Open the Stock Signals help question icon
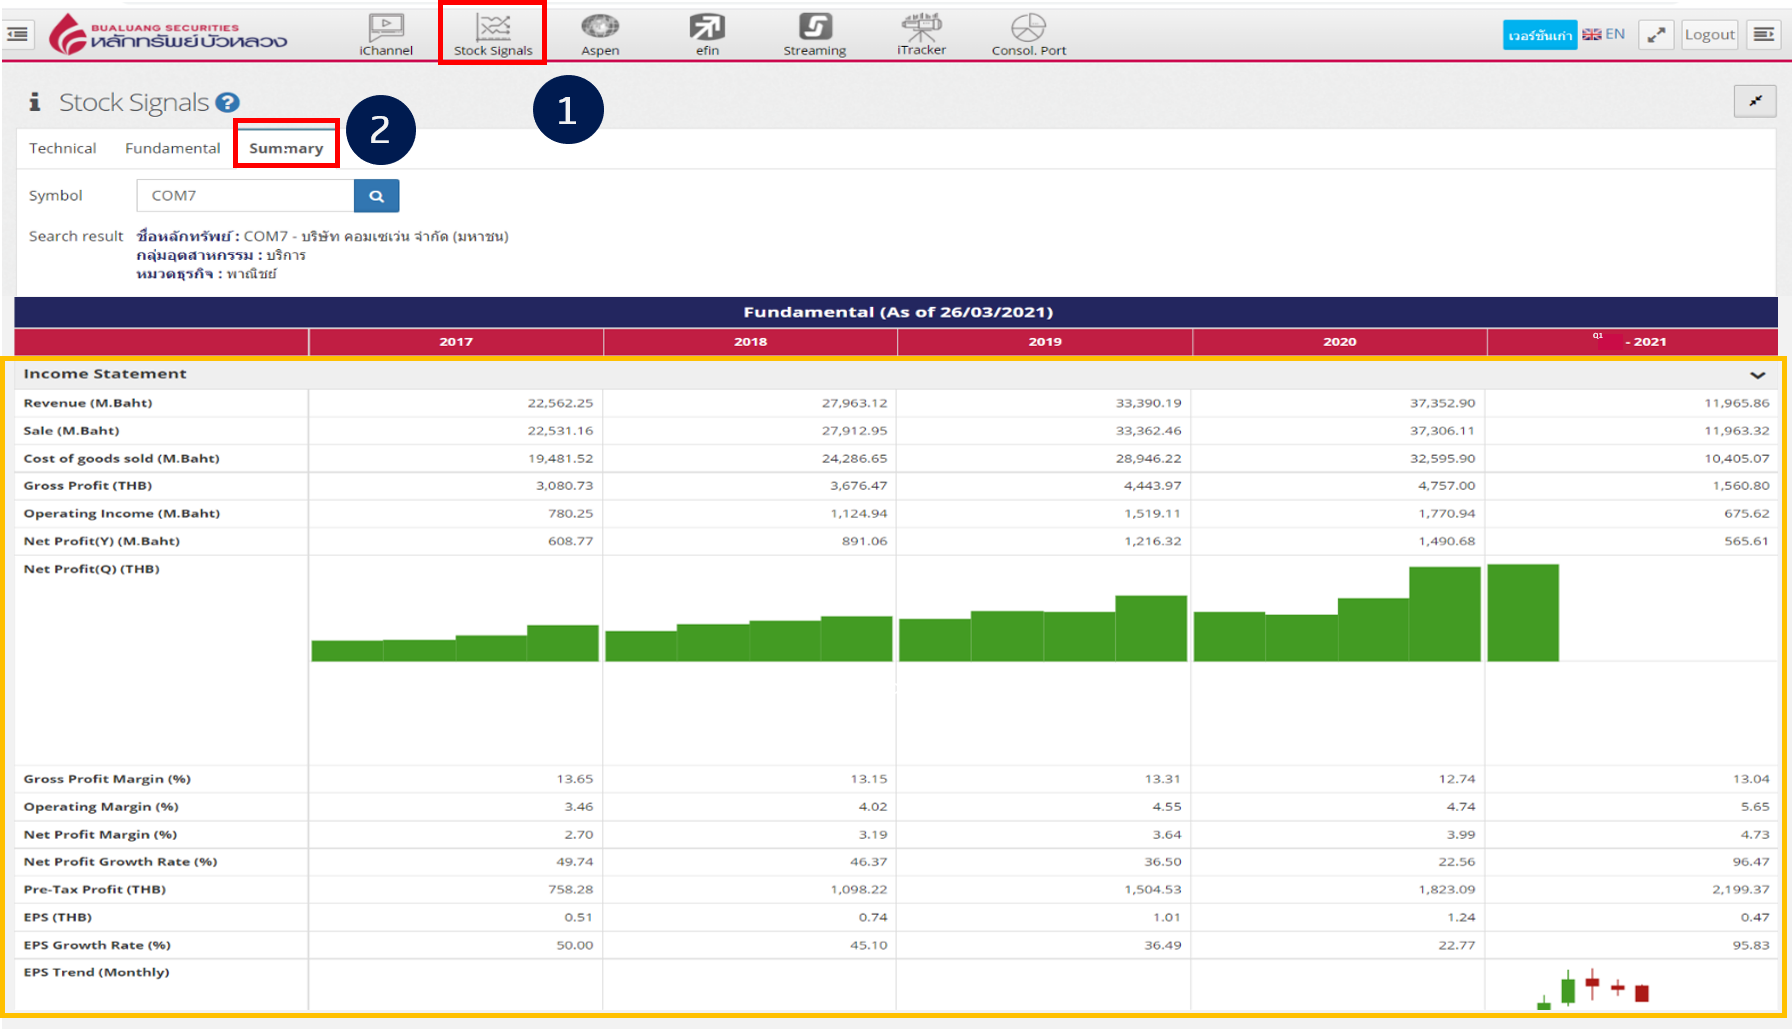Screen dimensions: 1792x1029 [228, 102]
